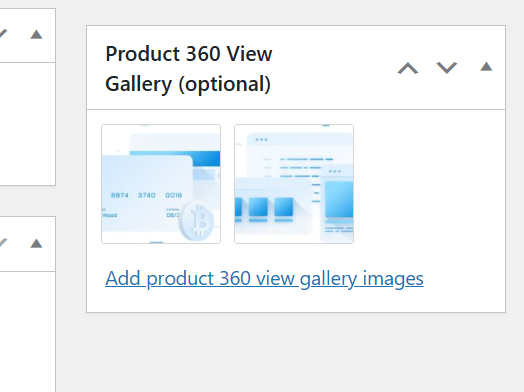Select the credit card gallery thumbnail
Image resolution: width=524 pixels, height=392 pixels.
(161, 184)
